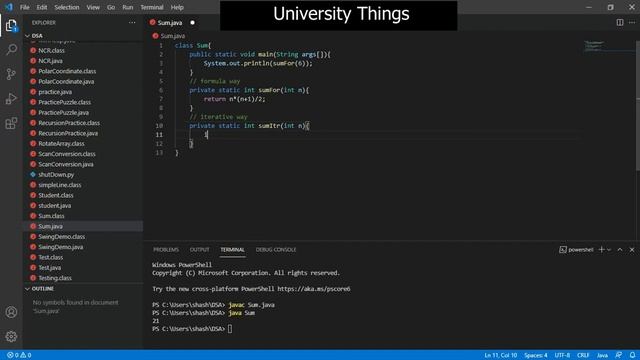Viewport: 640px width, 360px height.
Task: Open NCR.class in the explorer
Action: coord(51,51)
